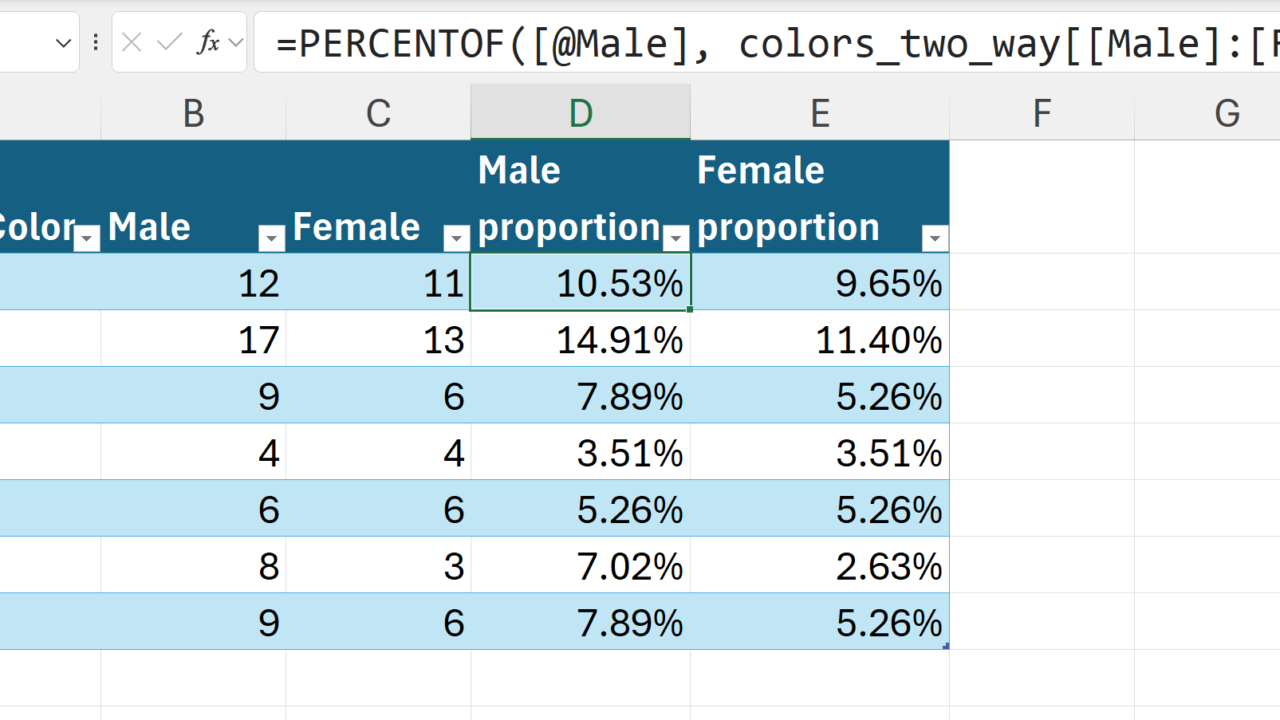This screenshot has width=1280, height=720.
Task: Open the Male proportion filter dropdown
Action: (676, 238)
